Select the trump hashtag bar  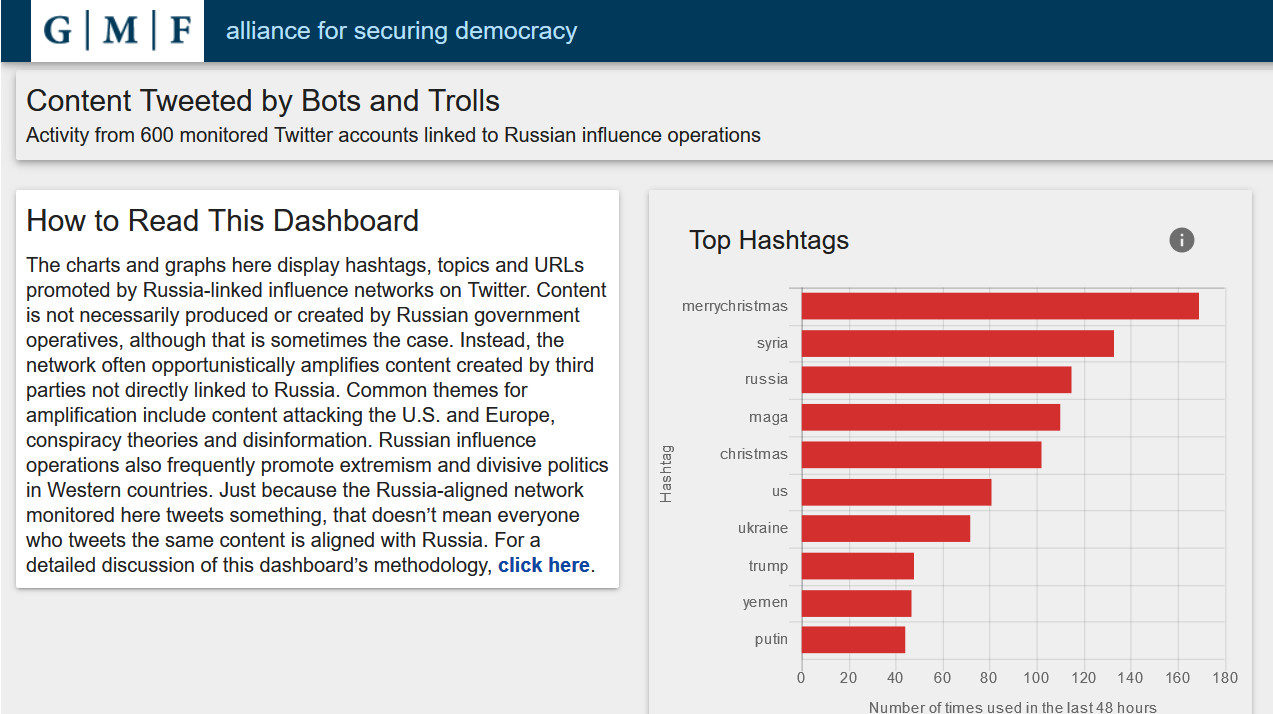pos(858,566)
